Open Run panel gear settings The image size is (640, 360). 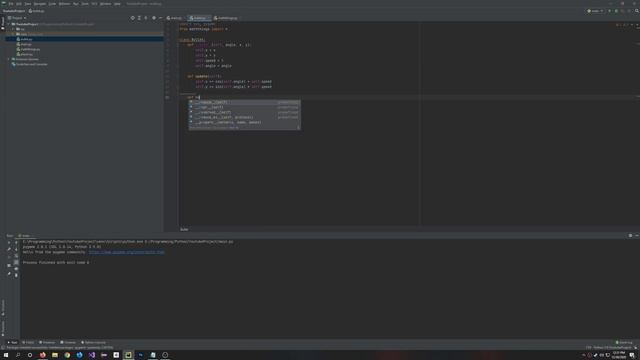point(630,236)
